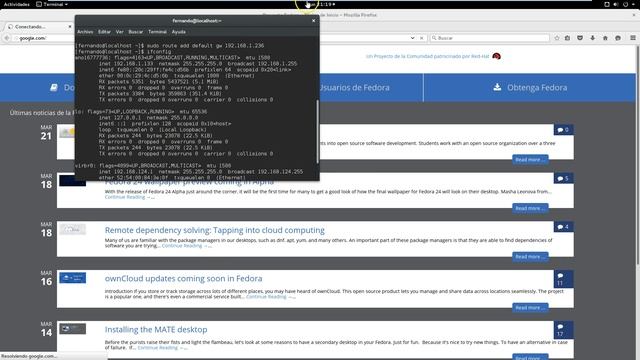The width and height of the screenshot is (640, 360).
Task: Click the ownCloud article thumbnail
Action: click(72, 278)
